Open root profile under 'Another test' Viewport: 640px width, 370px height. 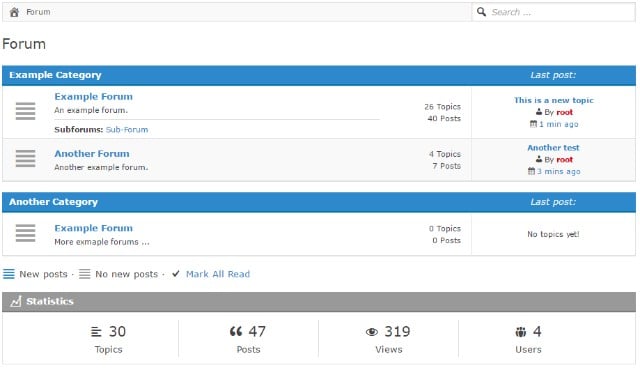pyautogui.click(x=564, y=160)
